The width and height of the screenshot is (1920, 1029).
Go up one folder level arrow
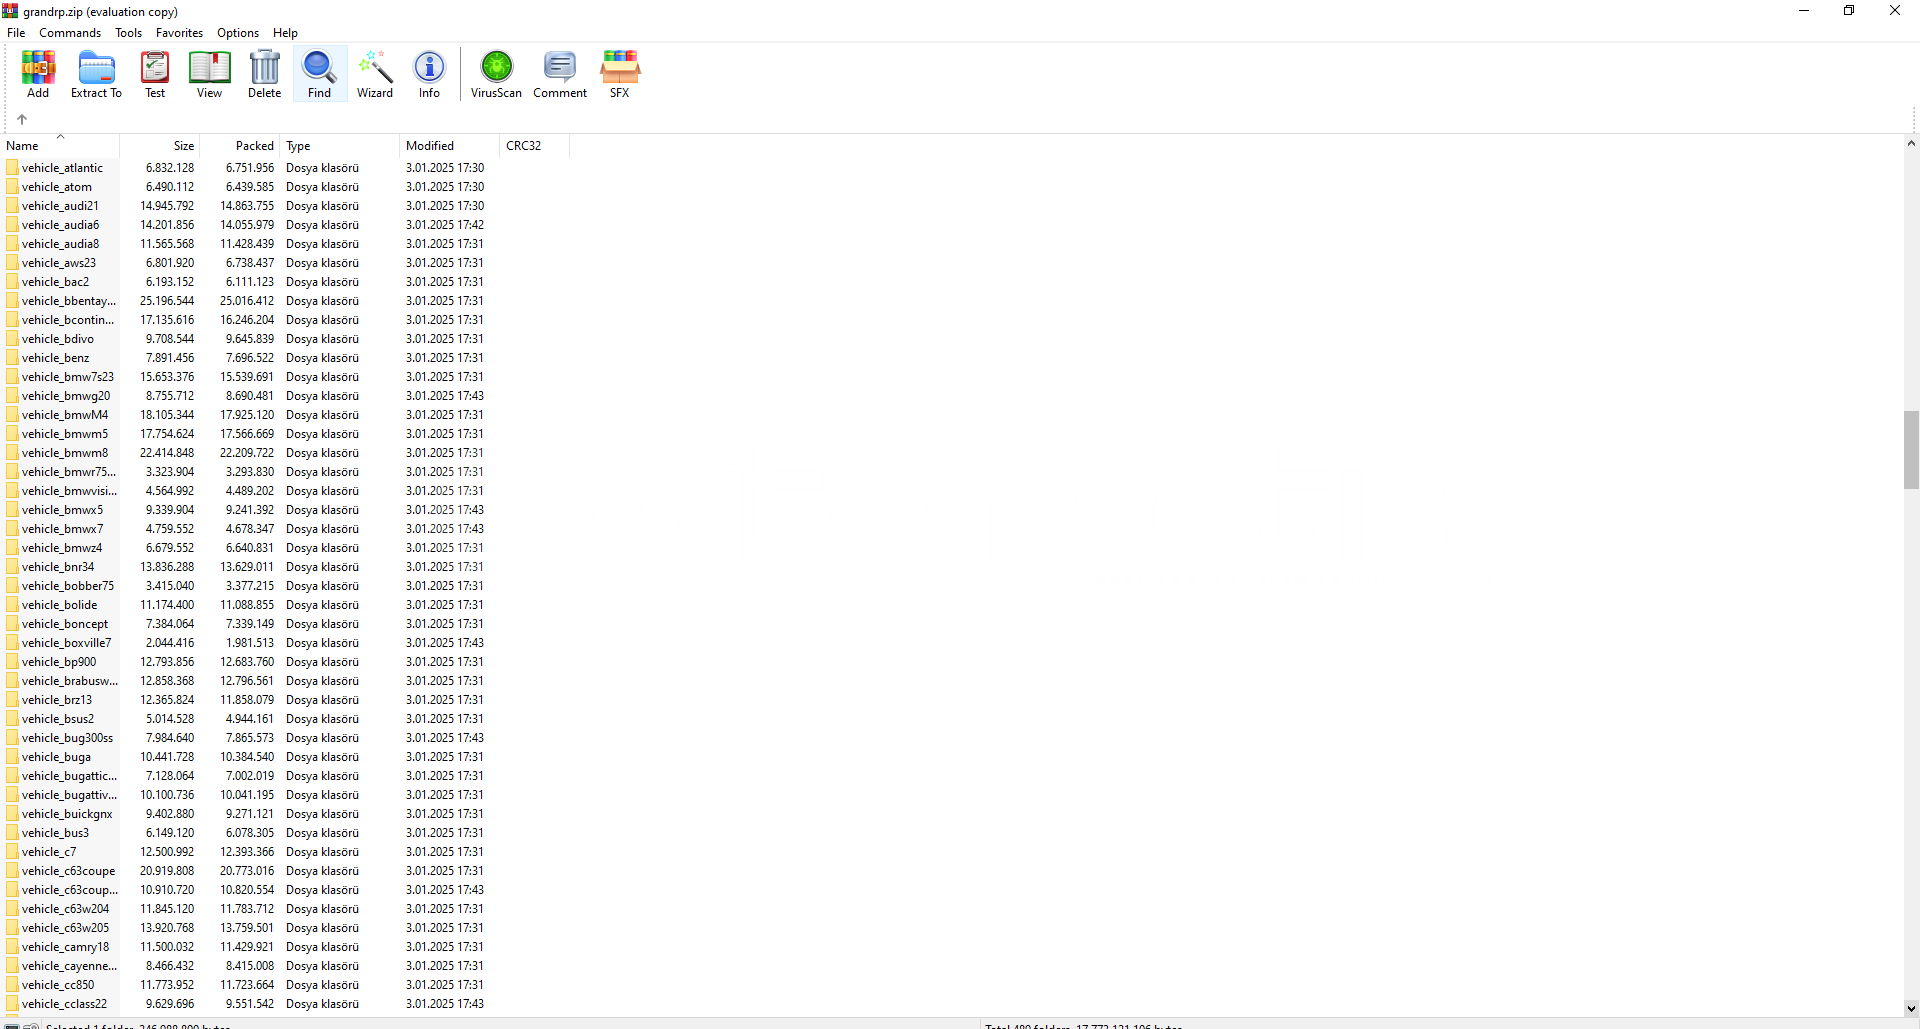(x=22, y=119)
